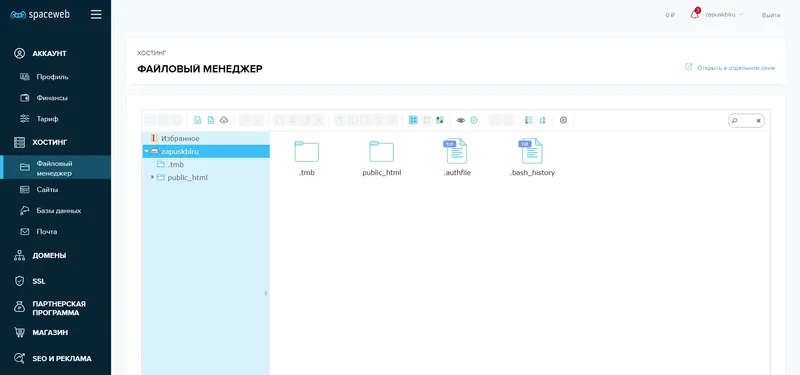The width and height of the screenshot is (800, 375).
Task: Click the Хостинг server icon
Action: tap(19, 142)
